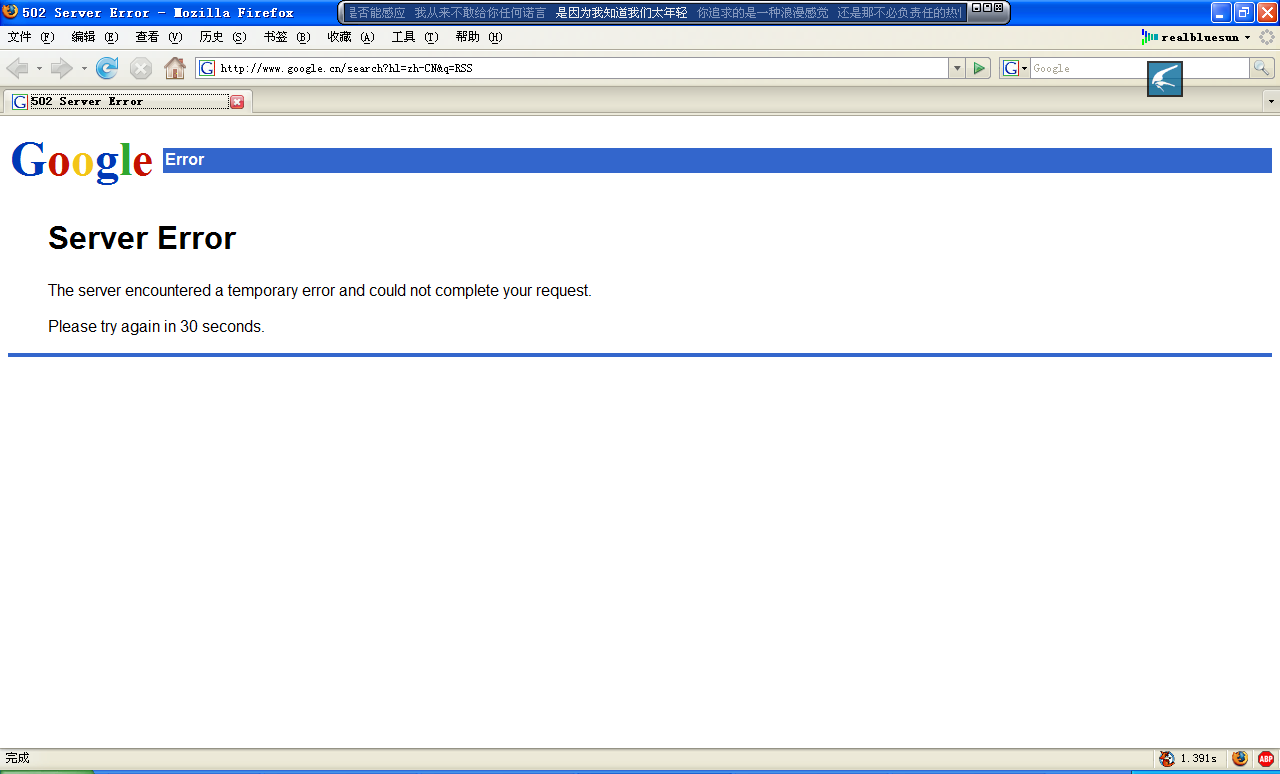Go forward with the Forward arrow button

(62, 68)
